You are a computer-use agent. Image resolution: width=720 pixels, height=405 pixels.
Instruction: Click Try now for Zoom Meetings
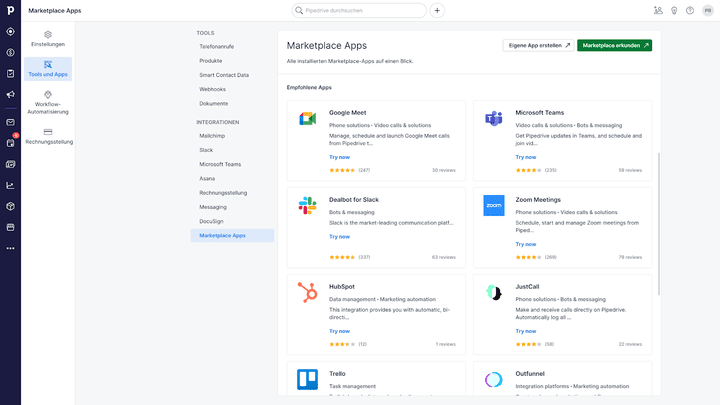[x=526, y=244]
